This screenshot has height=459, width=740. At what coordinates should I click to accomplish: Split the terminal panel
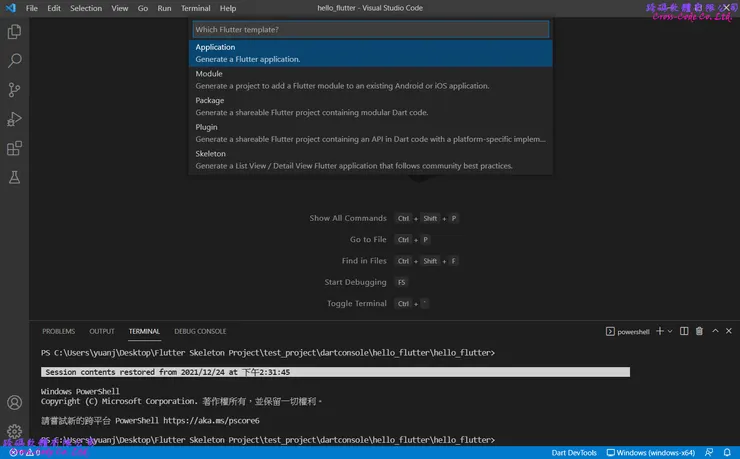click(x=684, y=331)
